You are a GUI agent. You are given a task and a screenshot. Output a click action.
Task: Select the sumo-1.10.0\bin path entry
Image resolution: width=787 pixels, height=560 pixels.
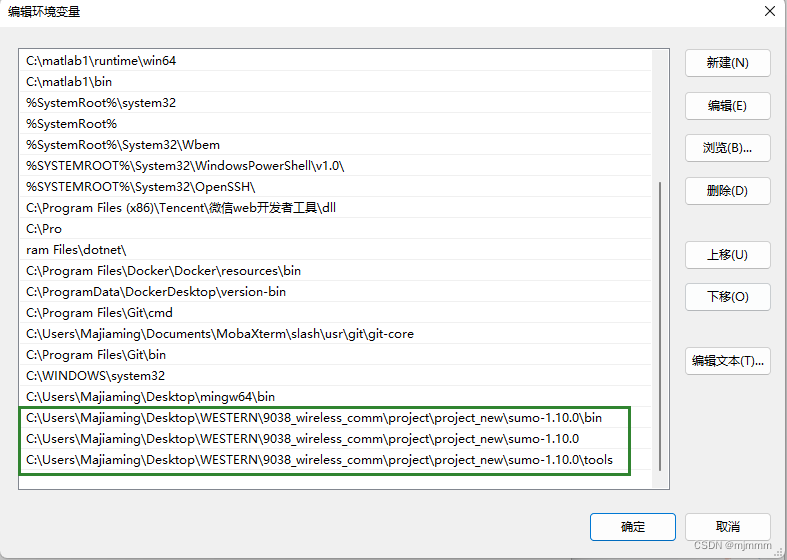(335, 418)
